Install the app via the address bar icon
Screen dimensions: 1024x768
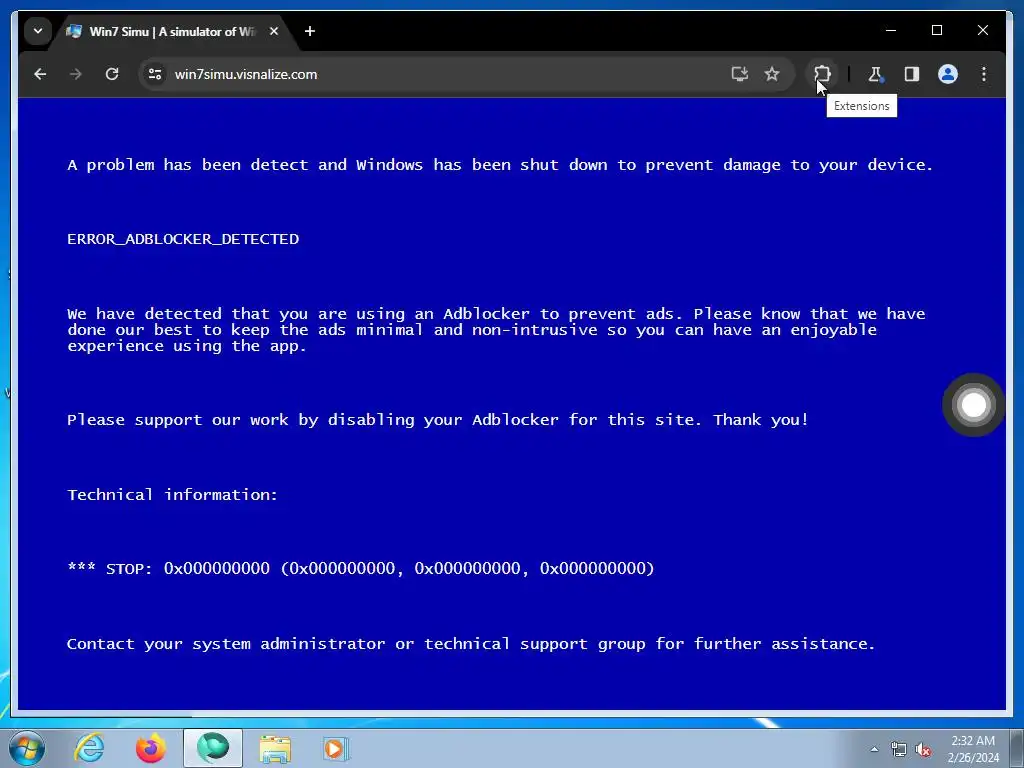tap(739, 74)
